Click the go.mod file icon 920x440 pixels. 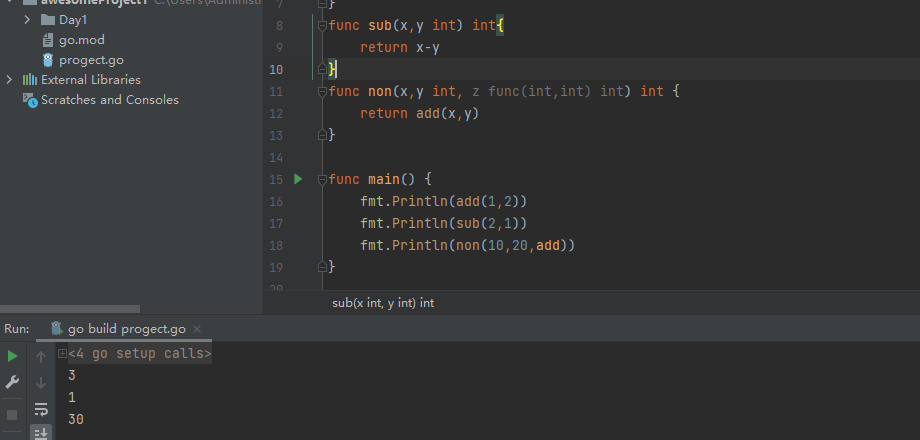tap(48, 40)
